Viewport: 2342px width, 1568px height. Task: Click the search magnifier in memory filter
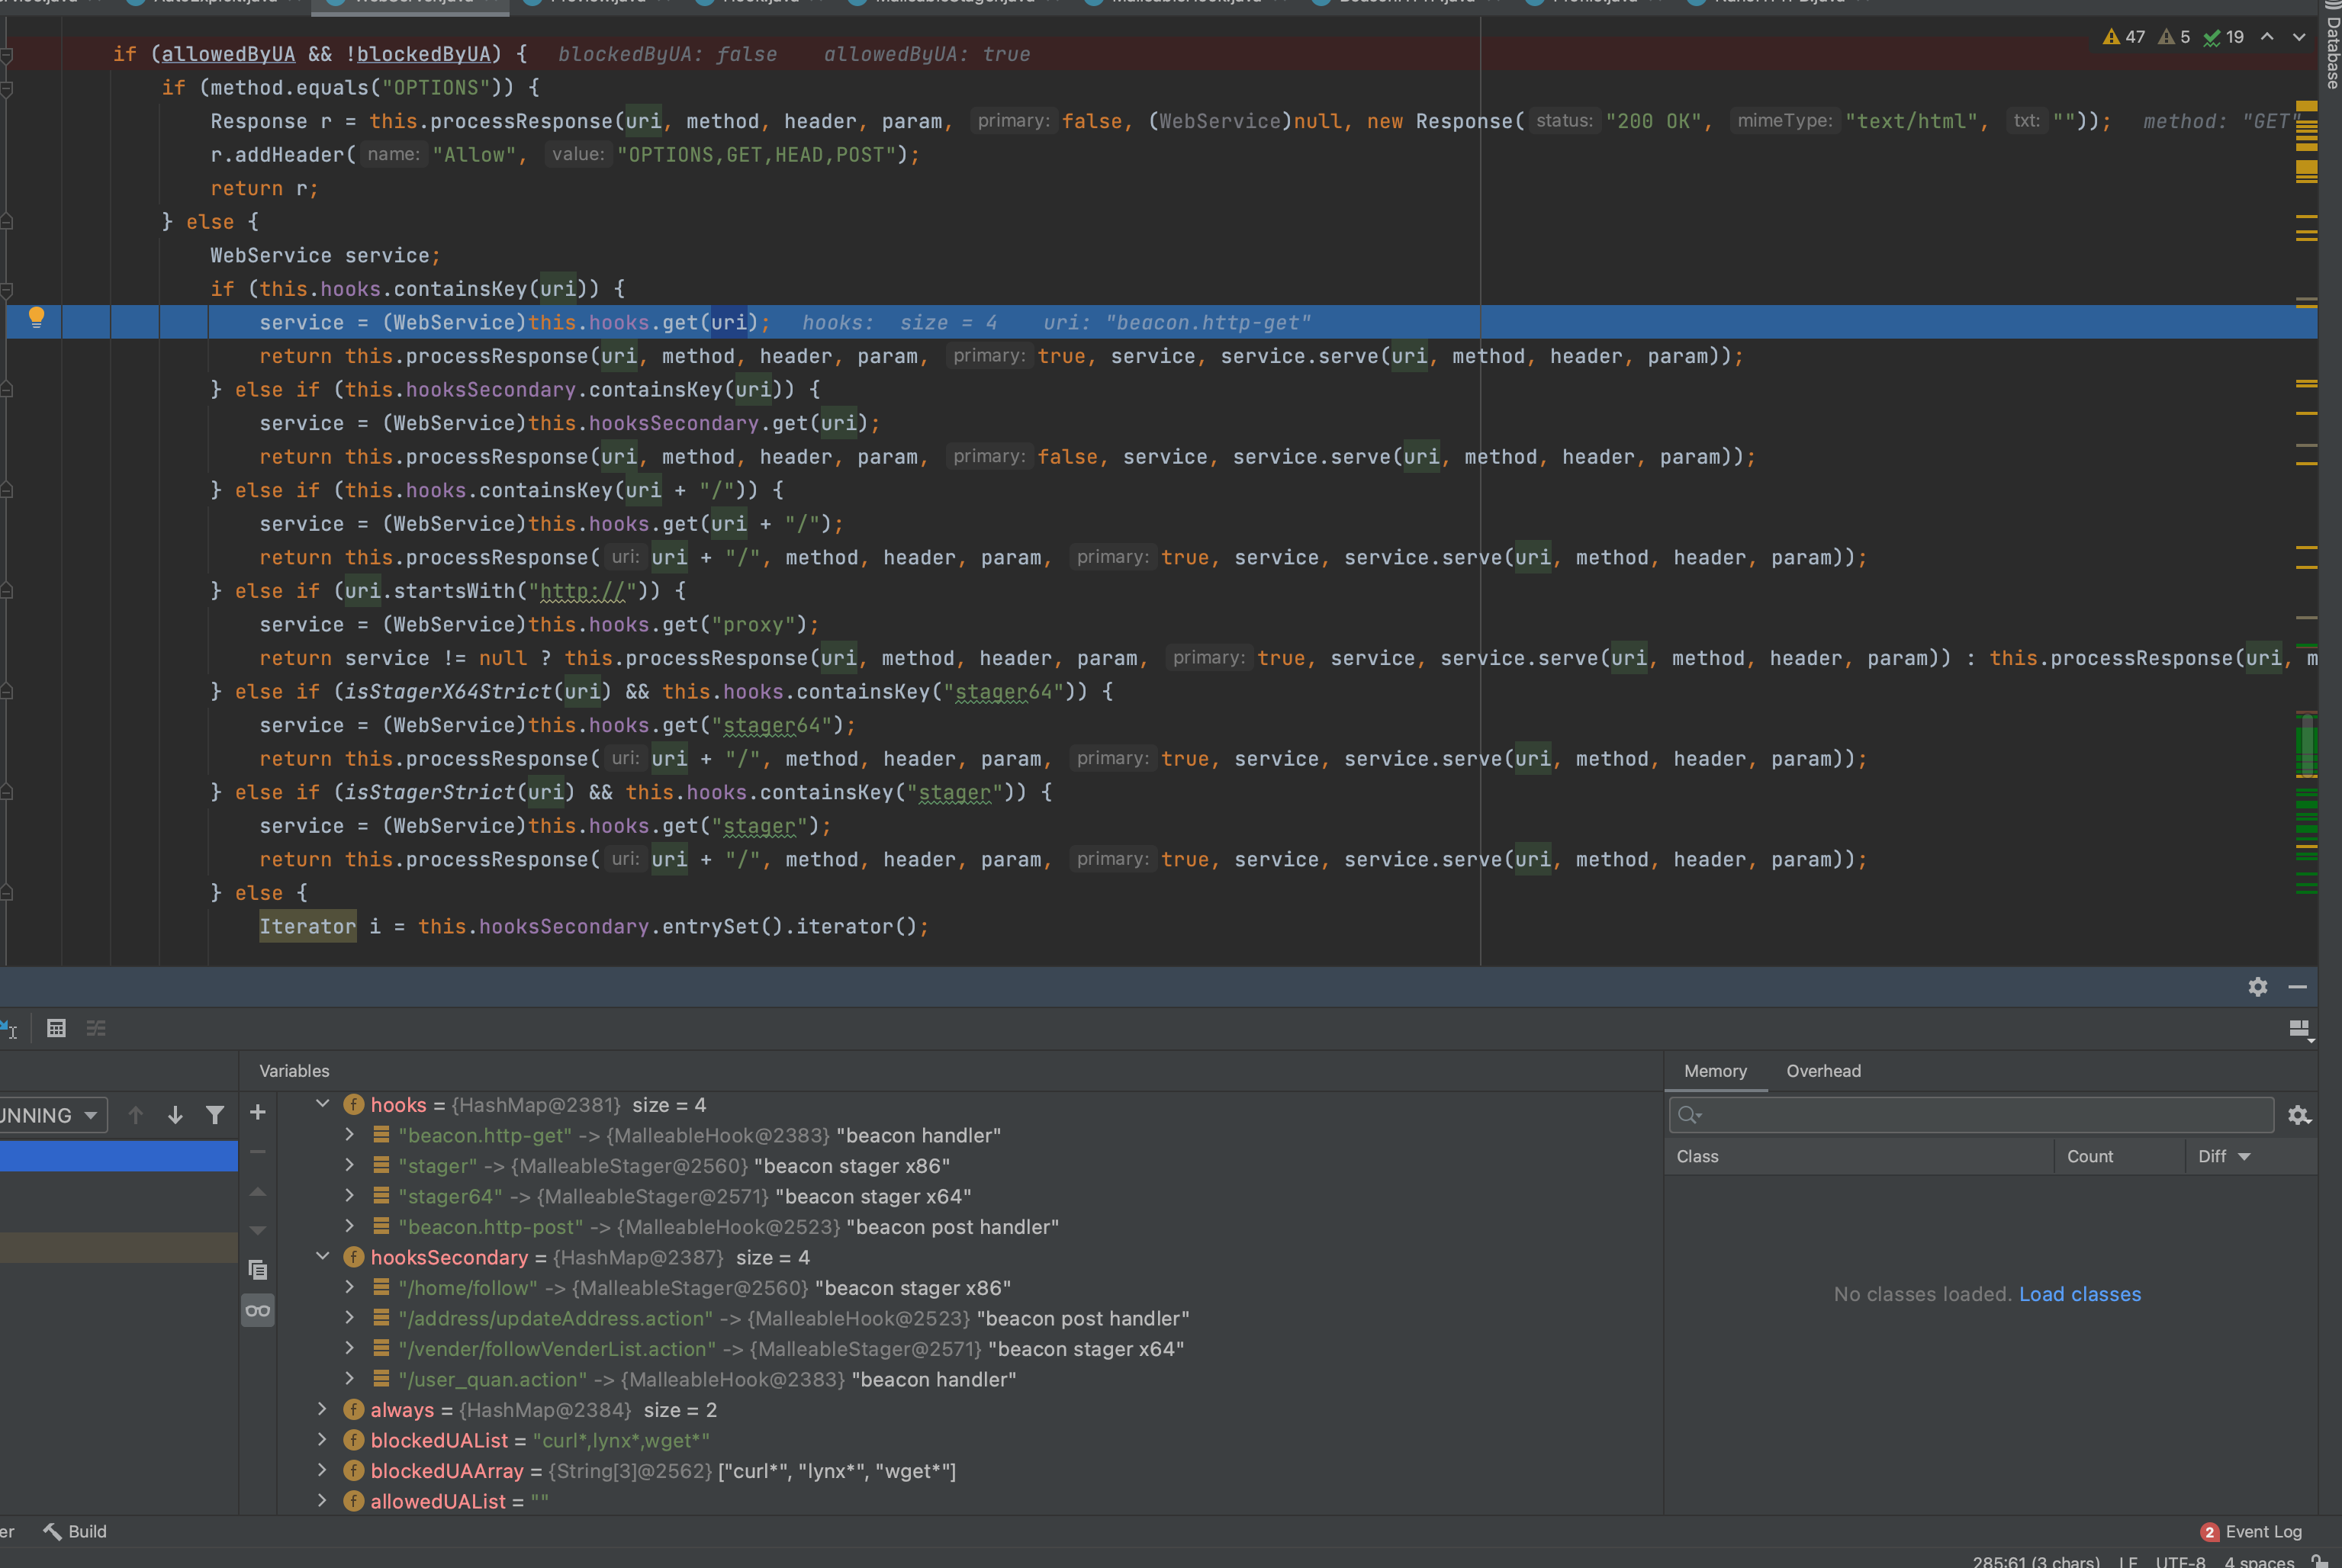1689,1115
